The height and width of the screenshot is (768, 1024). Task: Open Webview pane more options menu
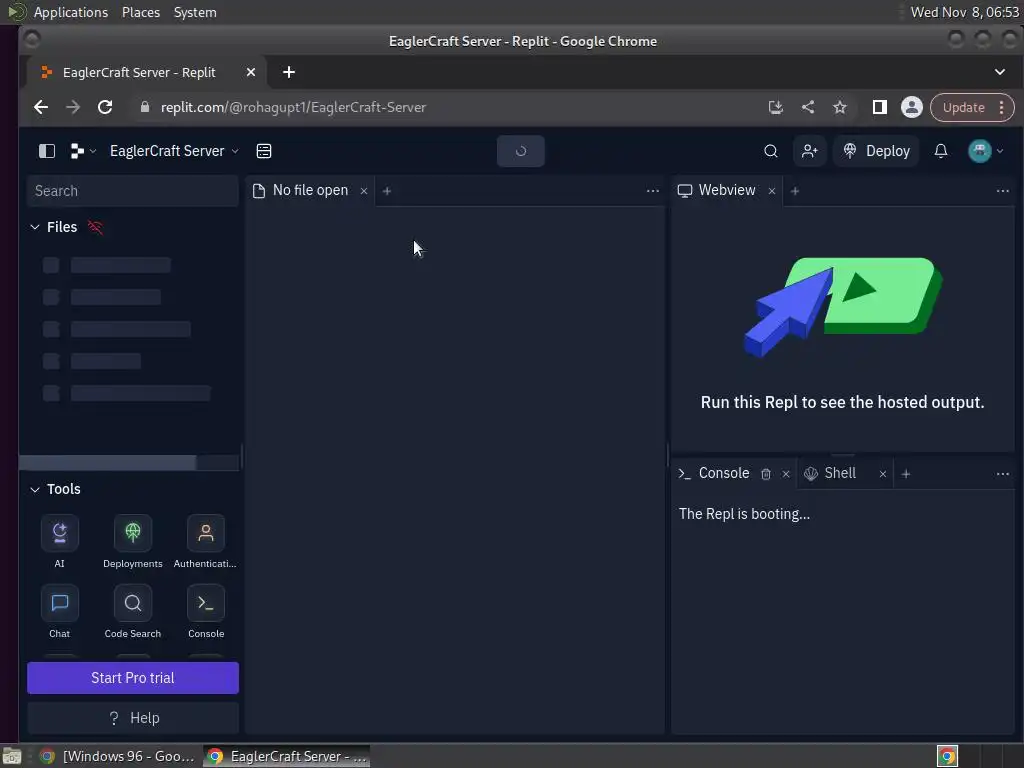pyautogui.click(x=1002, y=191)
